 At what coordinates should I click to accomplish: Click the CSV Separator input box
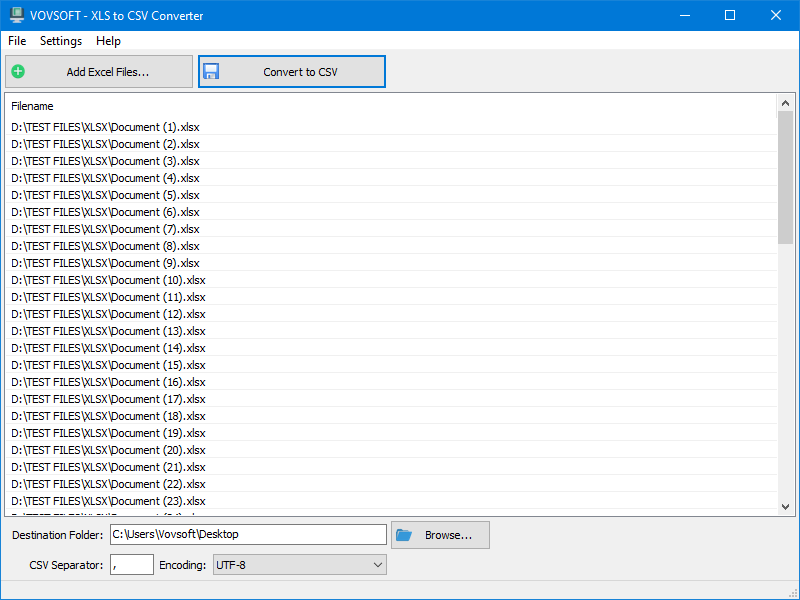pos(131,564)
